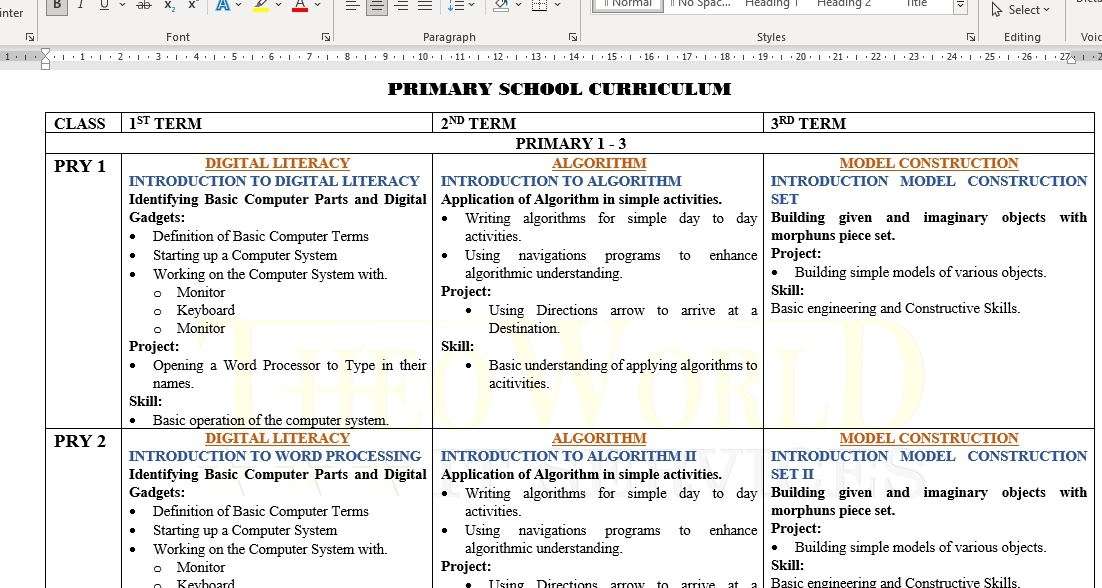The height and width of the screenshot is (588, 1102).
Task: Open the Select dropdown in Editing
Action: [1020, 9]
